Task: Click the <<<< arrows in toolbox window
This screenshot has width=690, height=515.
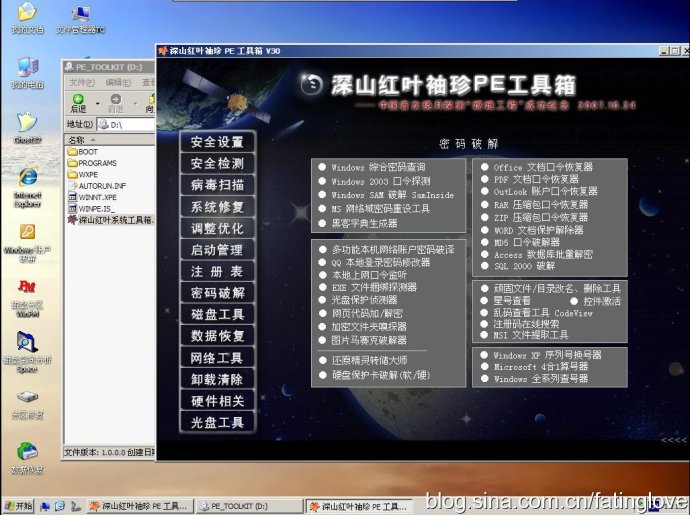Action: (674, 440)
